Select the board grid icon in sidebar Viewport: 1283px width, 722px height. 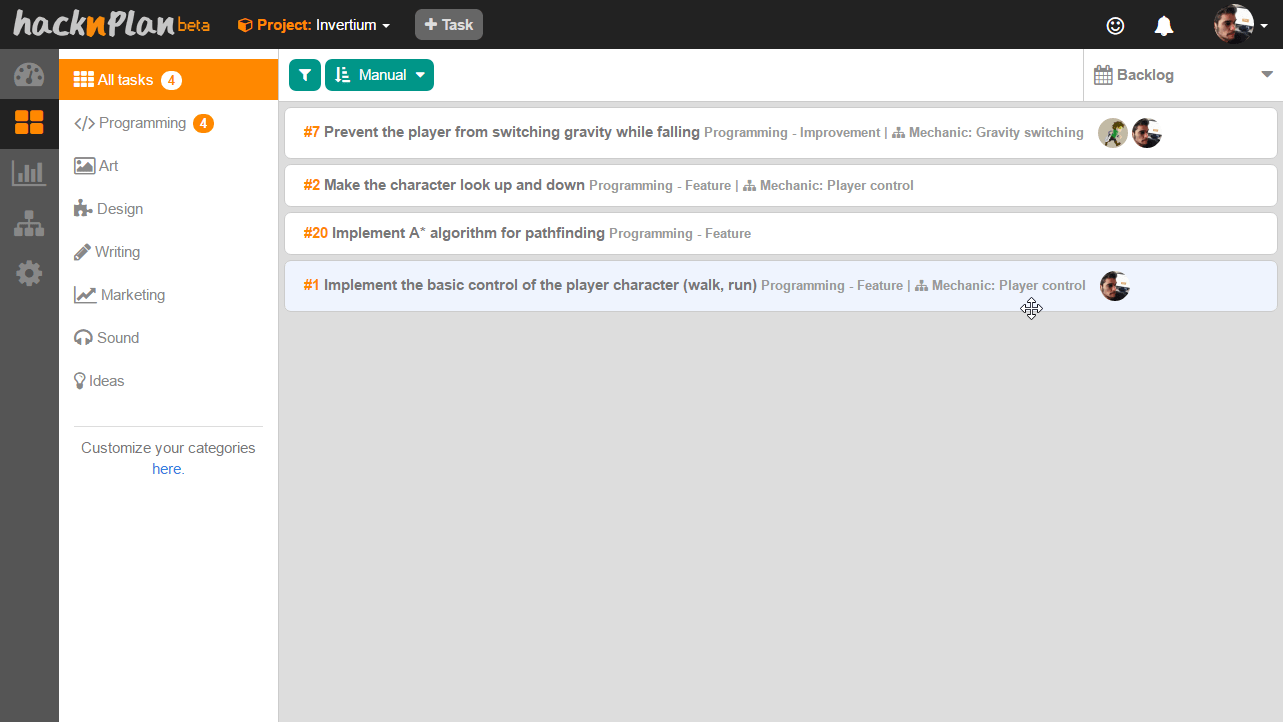(x=29, y=123)
